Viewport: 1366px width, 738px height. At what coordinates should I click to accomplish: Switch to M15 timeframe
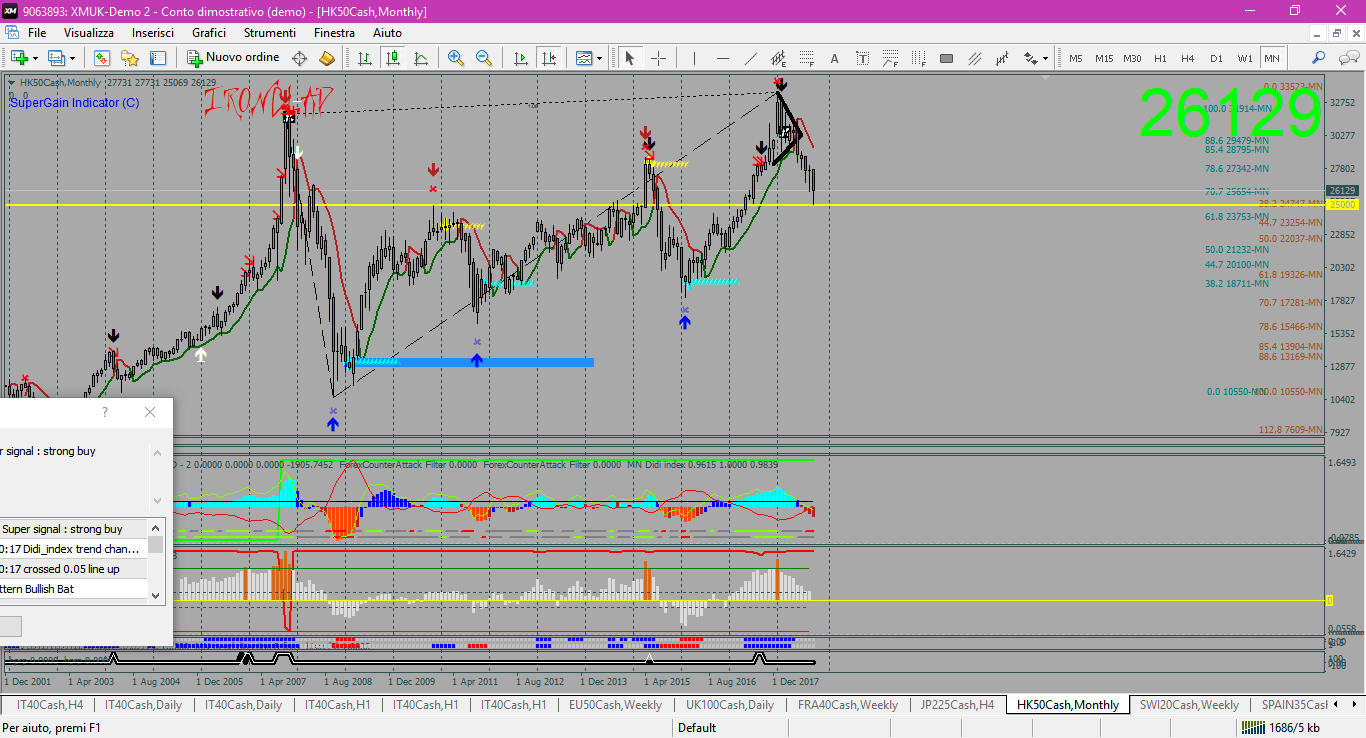click(1104, 58)
